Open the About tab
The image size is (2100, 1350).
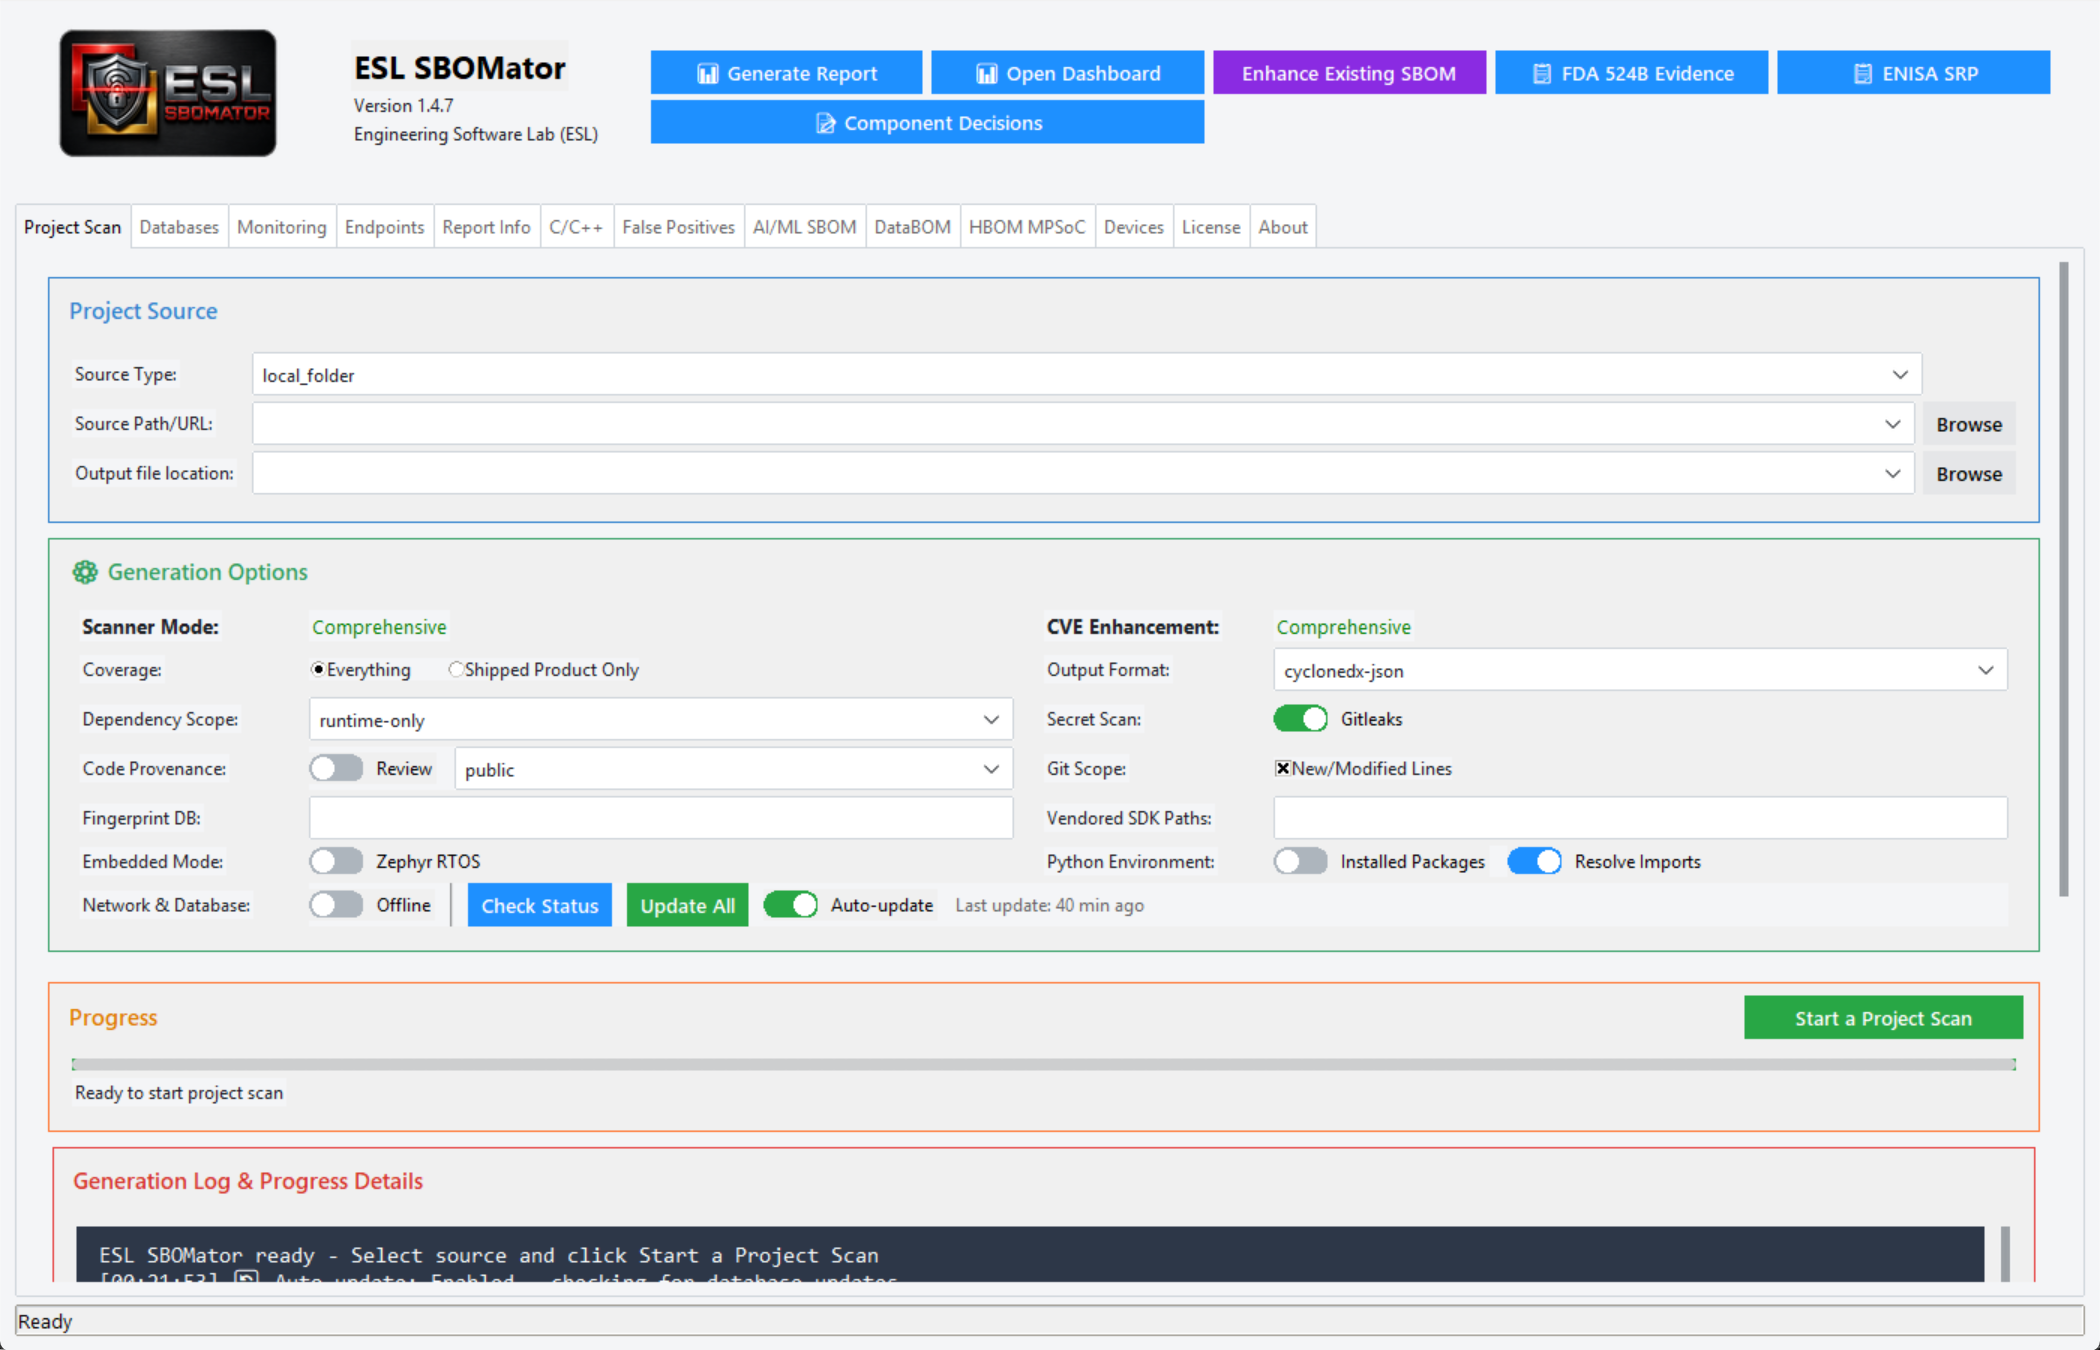(x=1283, y=227)
